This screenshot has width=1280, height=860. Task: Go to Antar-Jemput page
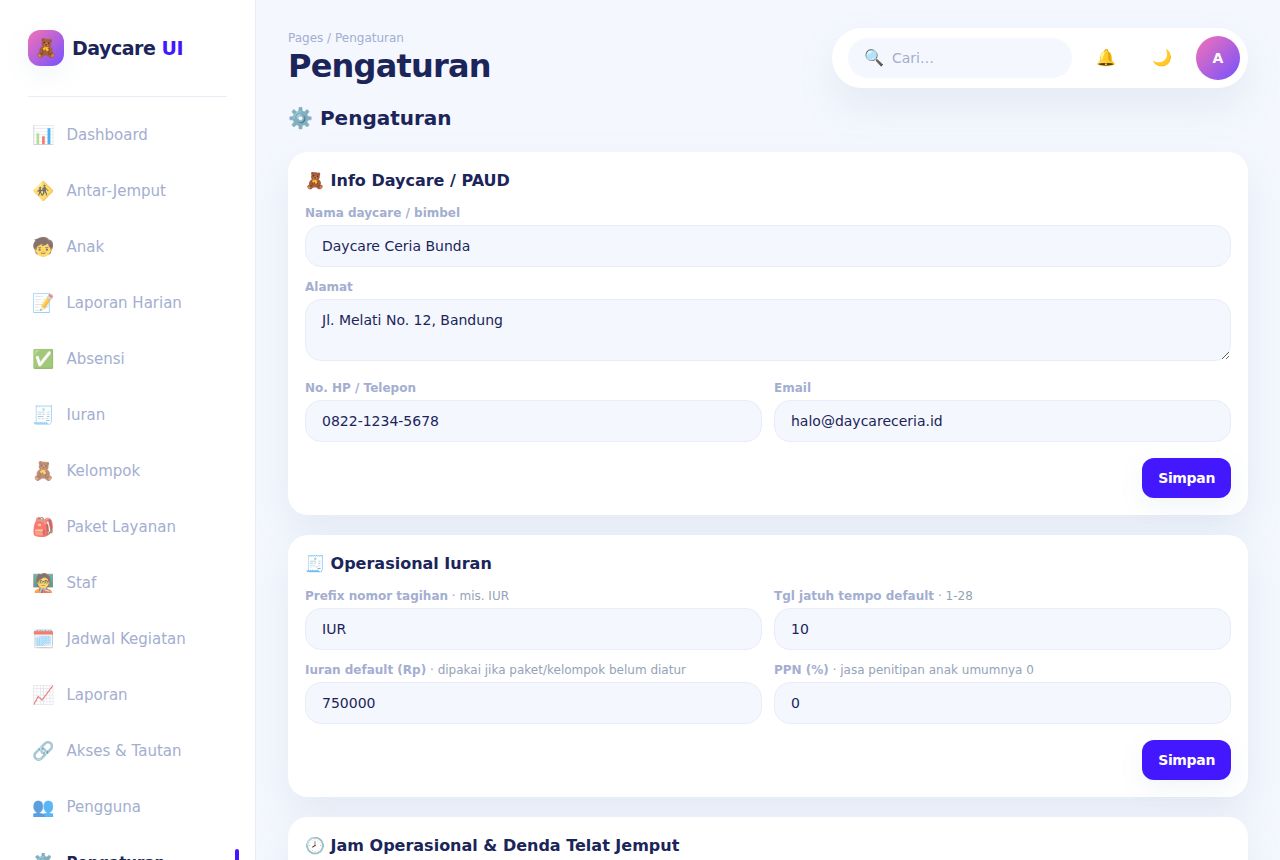pos(127,191)
